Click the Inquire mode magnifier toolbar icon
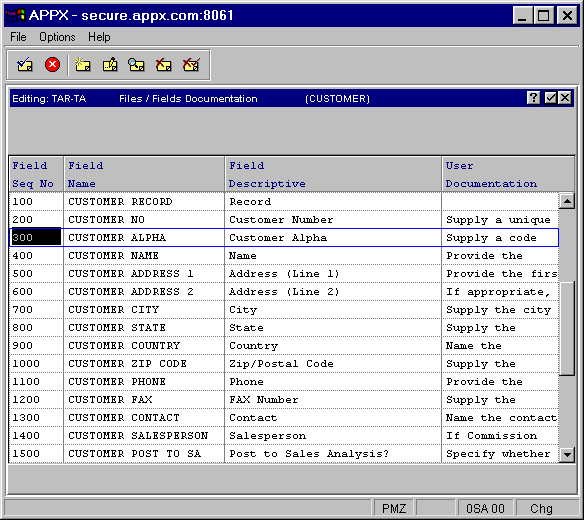The image size is (584, 520). pyautogui.click(x=136, y=65)
